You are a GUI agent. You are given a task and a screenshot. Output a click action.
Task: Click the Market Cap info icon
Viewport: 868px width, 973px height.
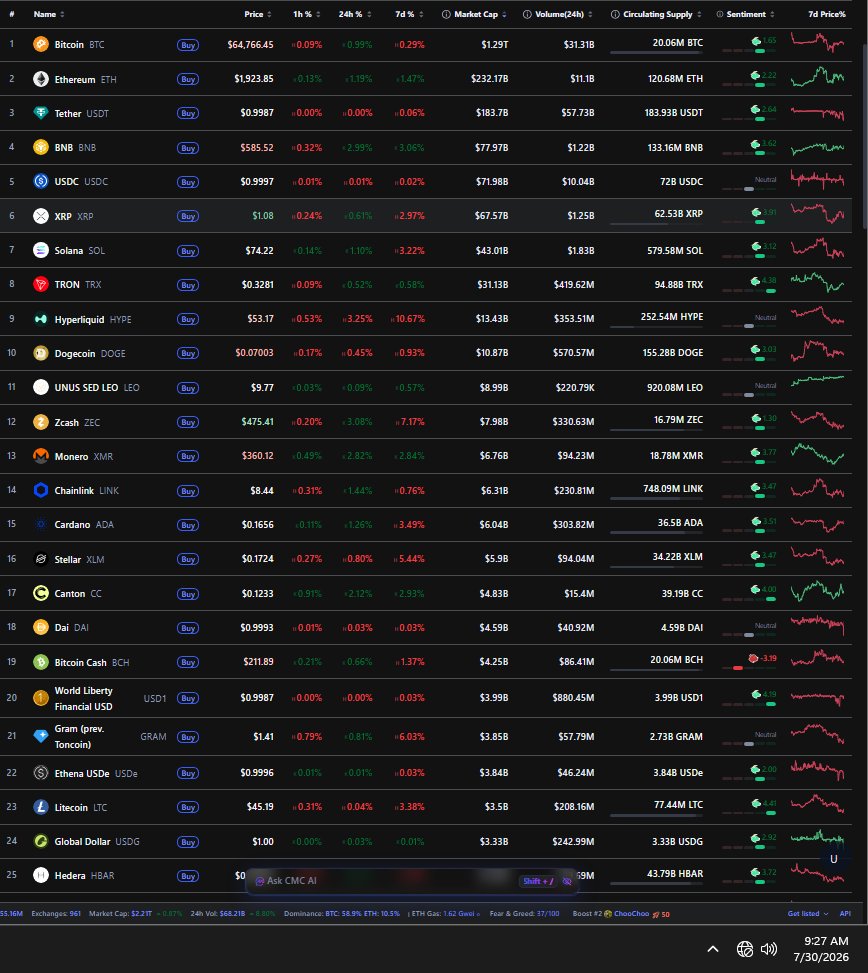tap(446, 14)
